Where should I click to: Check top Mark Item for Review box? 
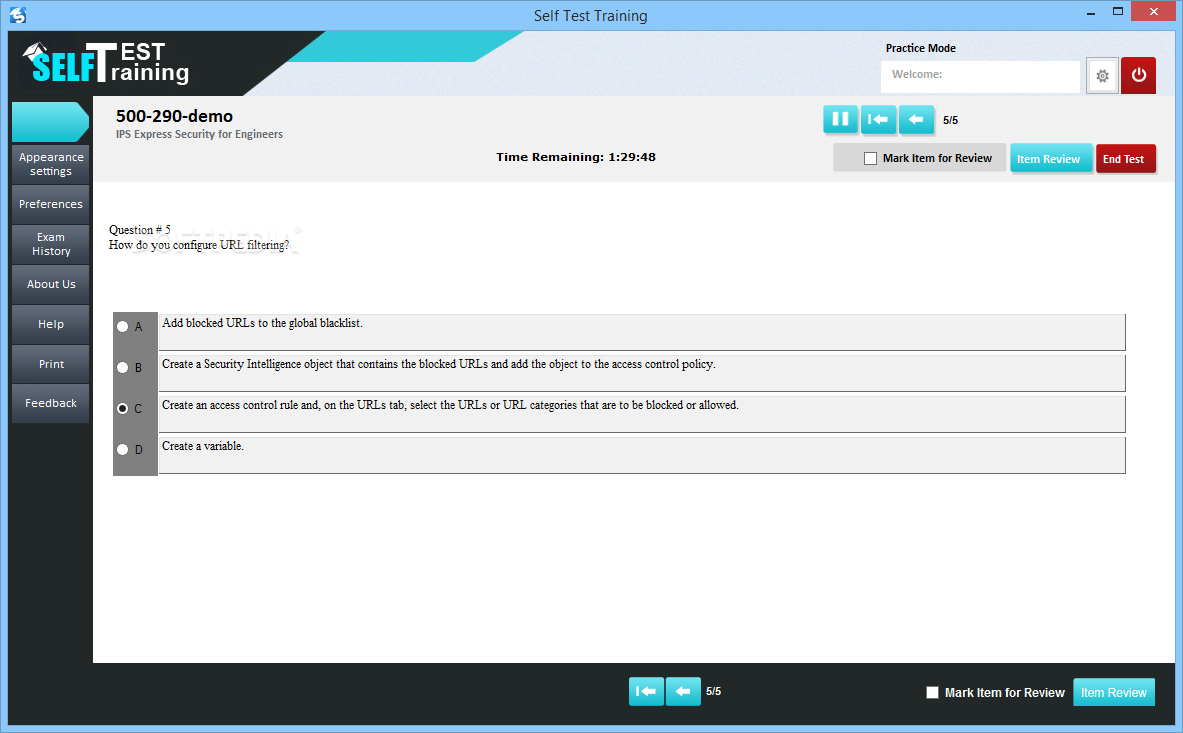[x=871, y=158]
